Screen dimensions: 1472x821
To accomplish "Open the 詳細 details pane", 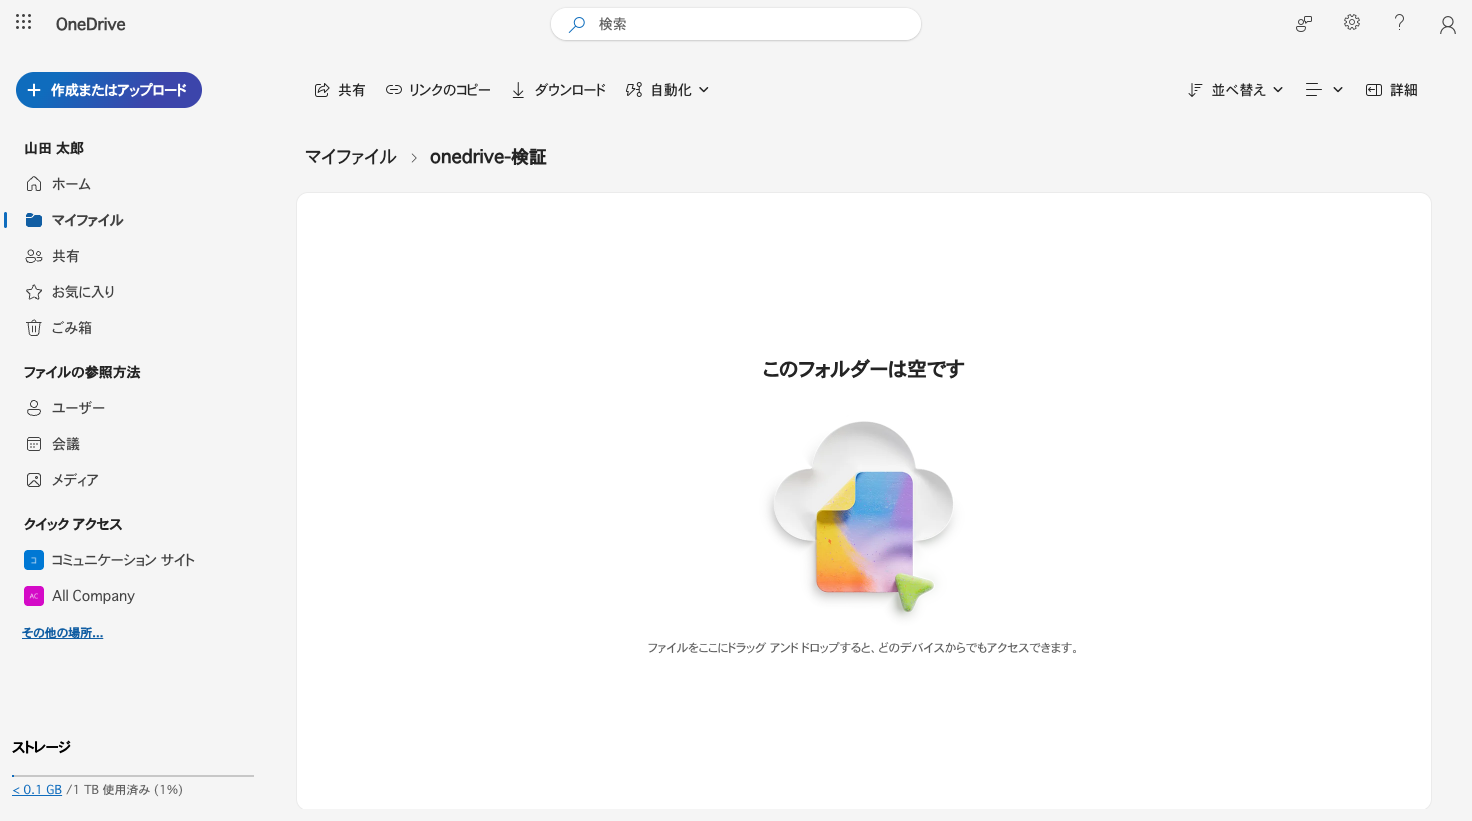I will 1391,90.
